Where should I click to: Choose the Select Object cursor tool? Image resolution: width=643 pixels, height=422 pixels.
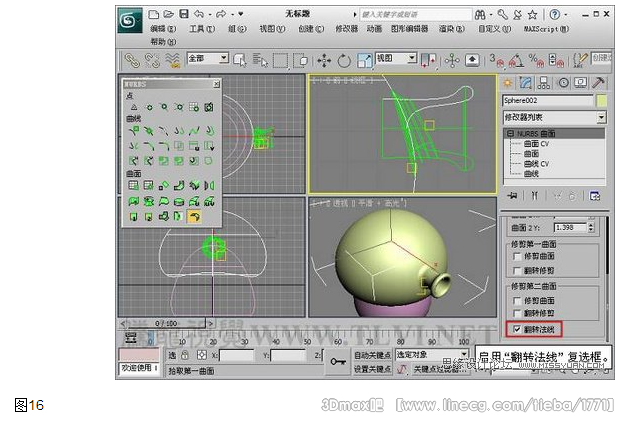coord(240,61)
